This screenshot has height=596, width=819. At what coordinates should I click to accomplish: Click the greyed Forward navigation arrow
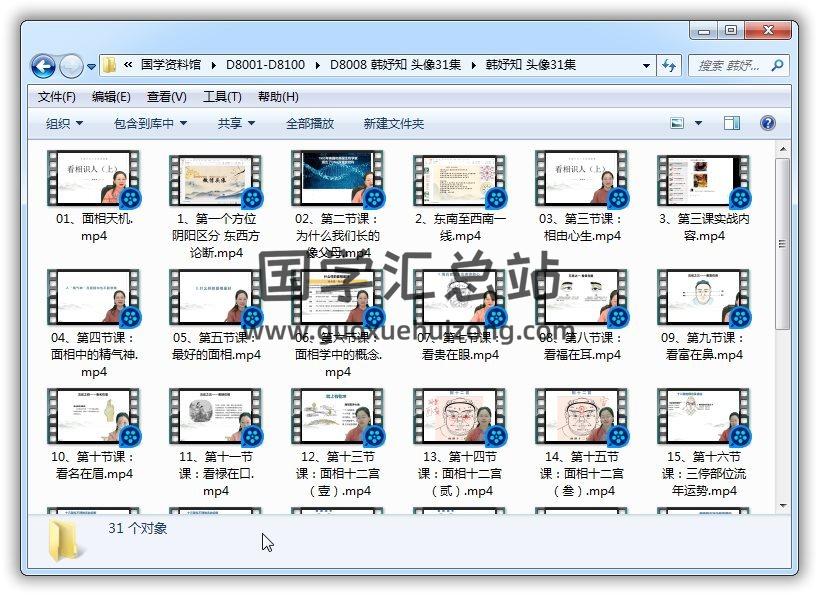71,66
